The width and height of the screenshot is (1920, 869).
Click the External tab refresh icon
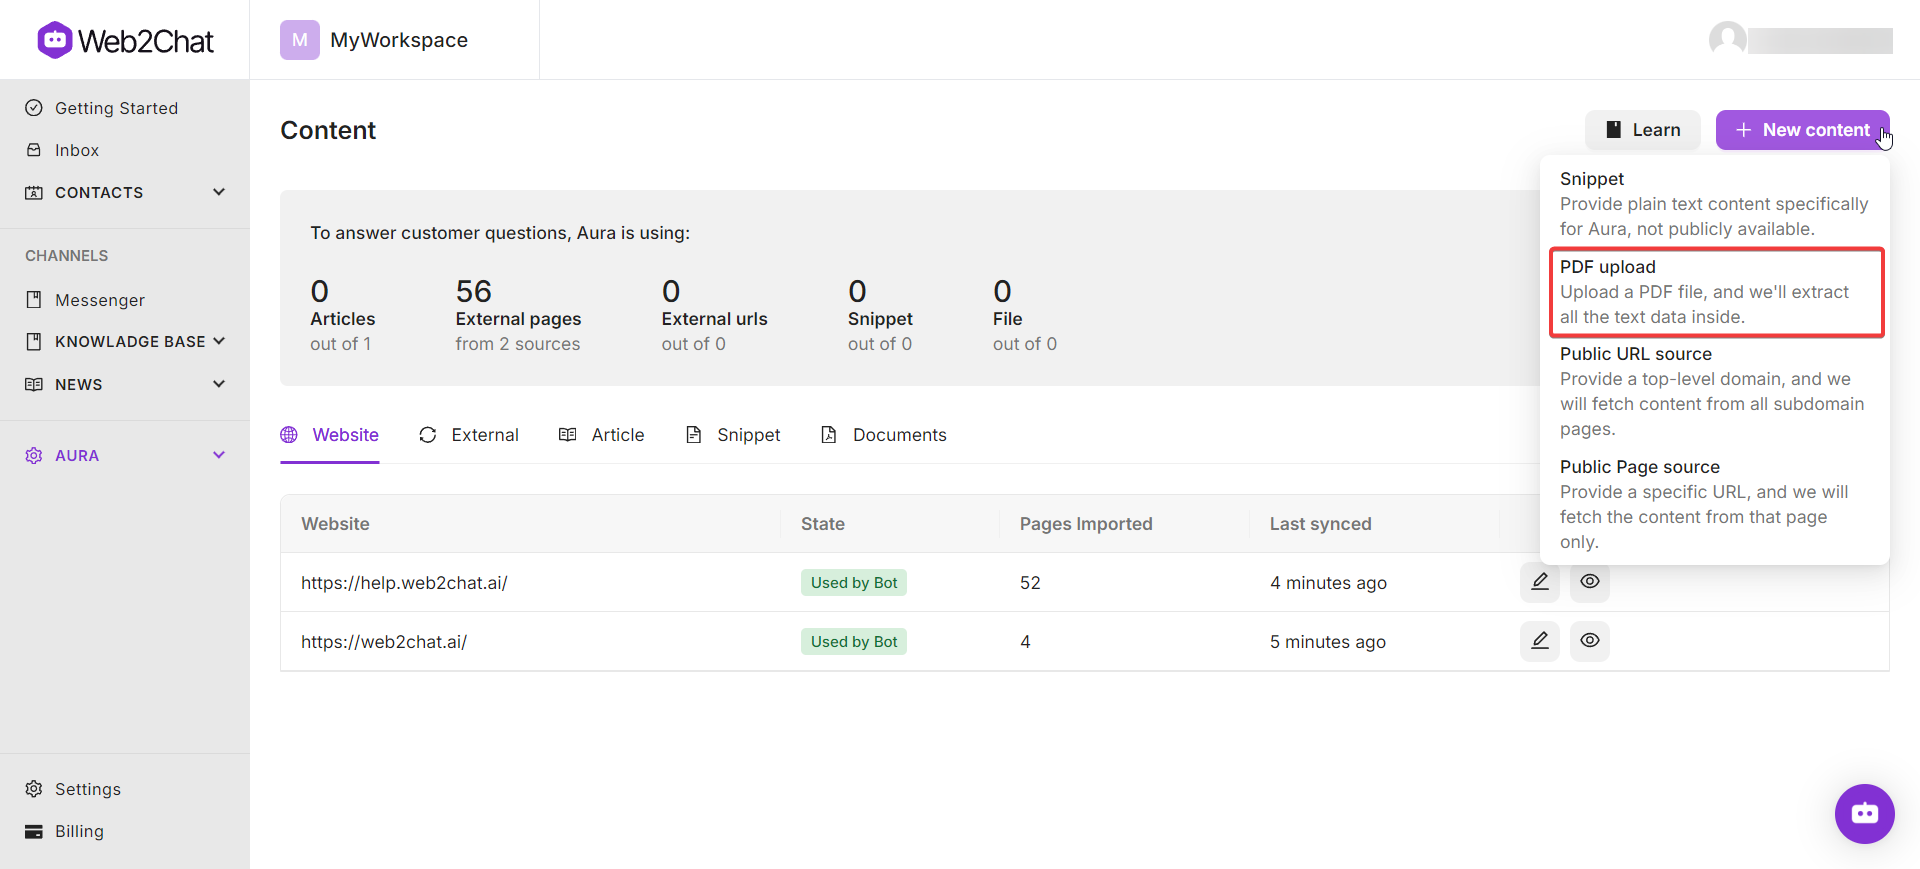click(428, 435)
